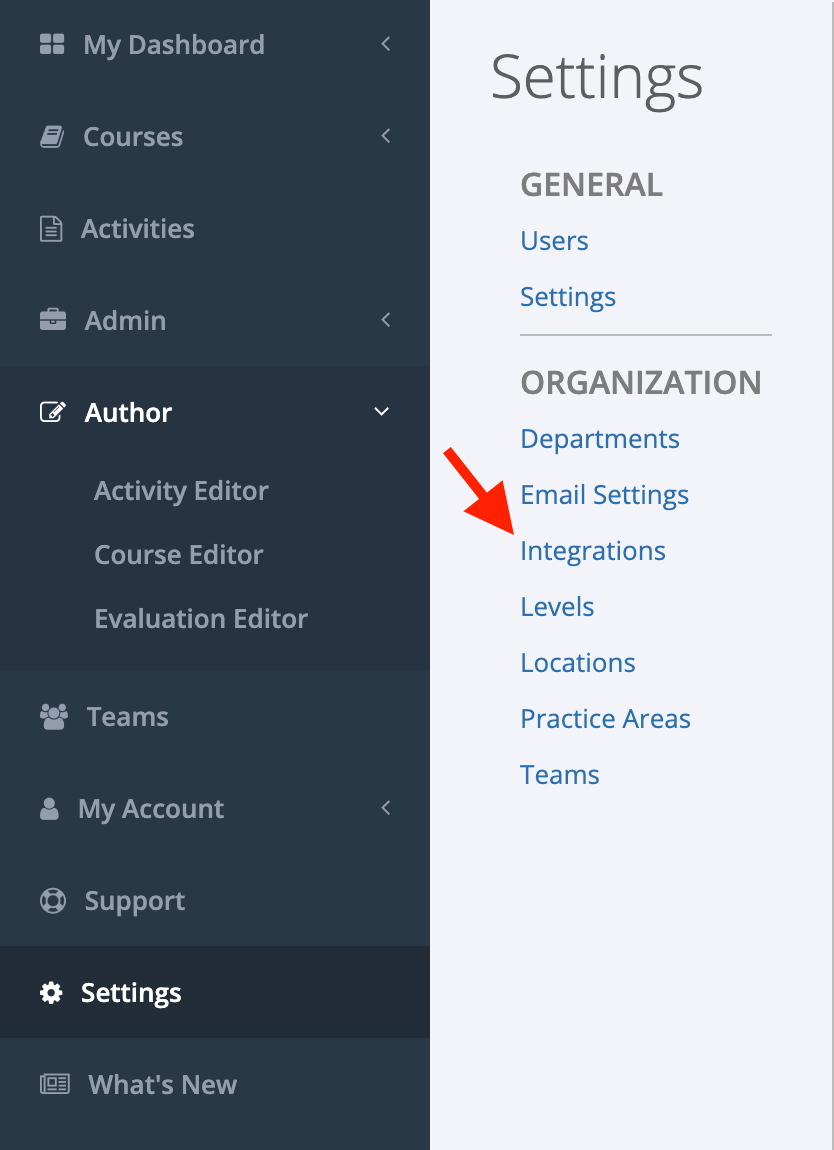The height and width of the screenshot is (1150, 834).
Task: Expand the My Account chevron
Action: pyautogui.click(x=386, y=808)
